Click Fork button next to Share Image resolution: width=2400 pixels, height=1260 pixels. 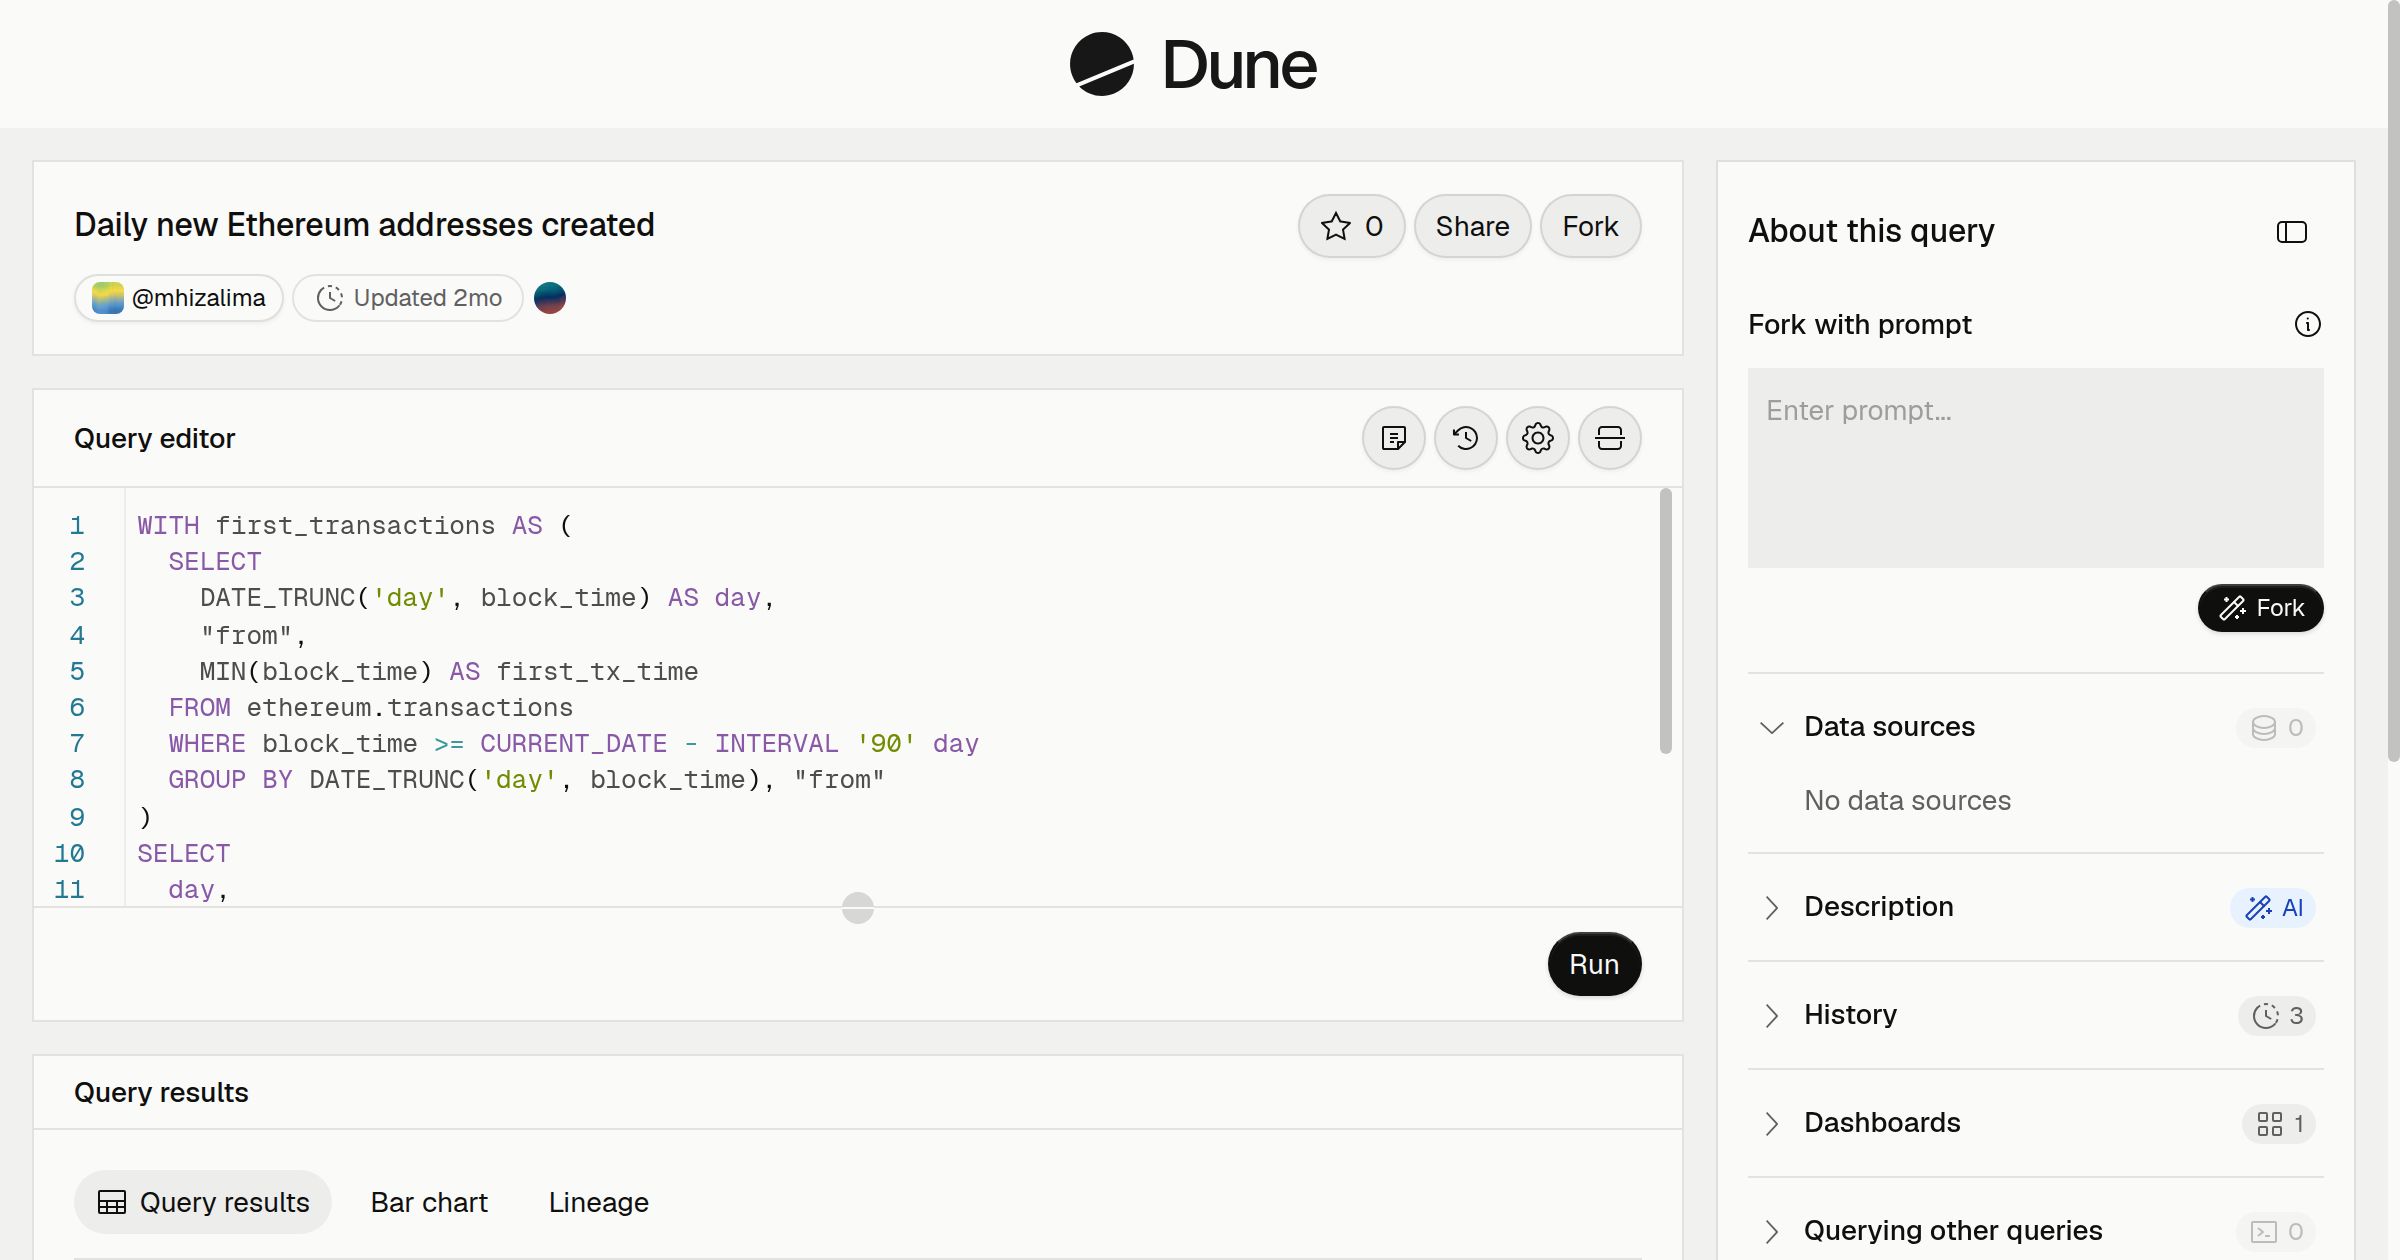click(x=1590, y=226)
